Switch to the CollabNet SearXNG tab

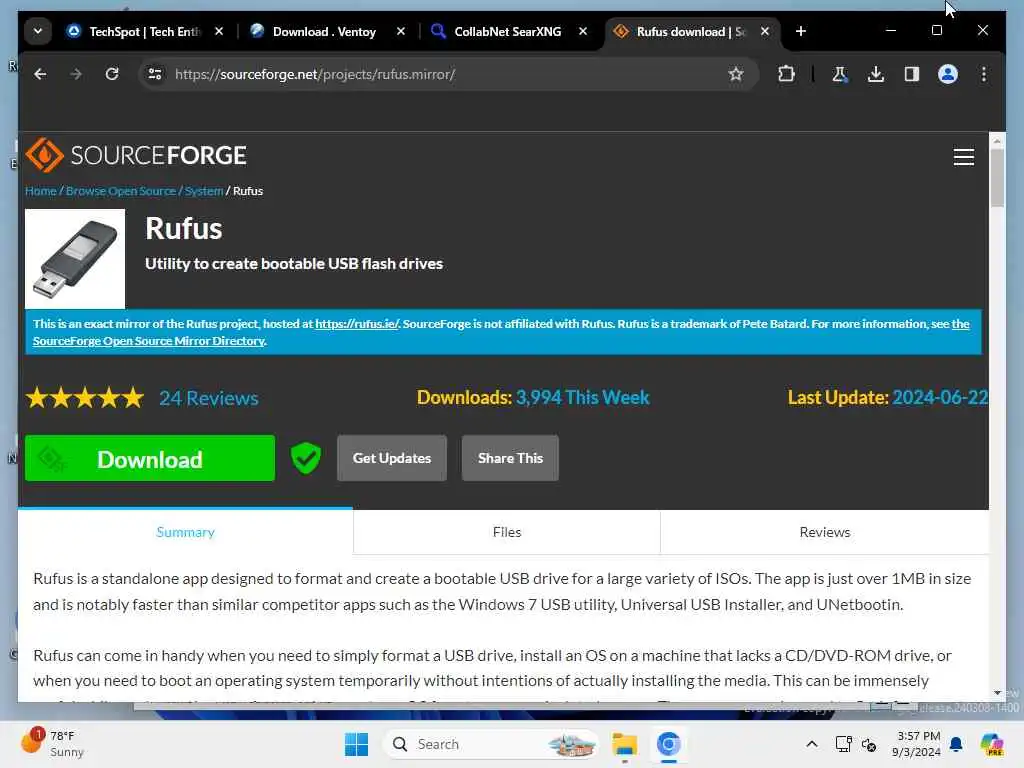tap(507, 31)
